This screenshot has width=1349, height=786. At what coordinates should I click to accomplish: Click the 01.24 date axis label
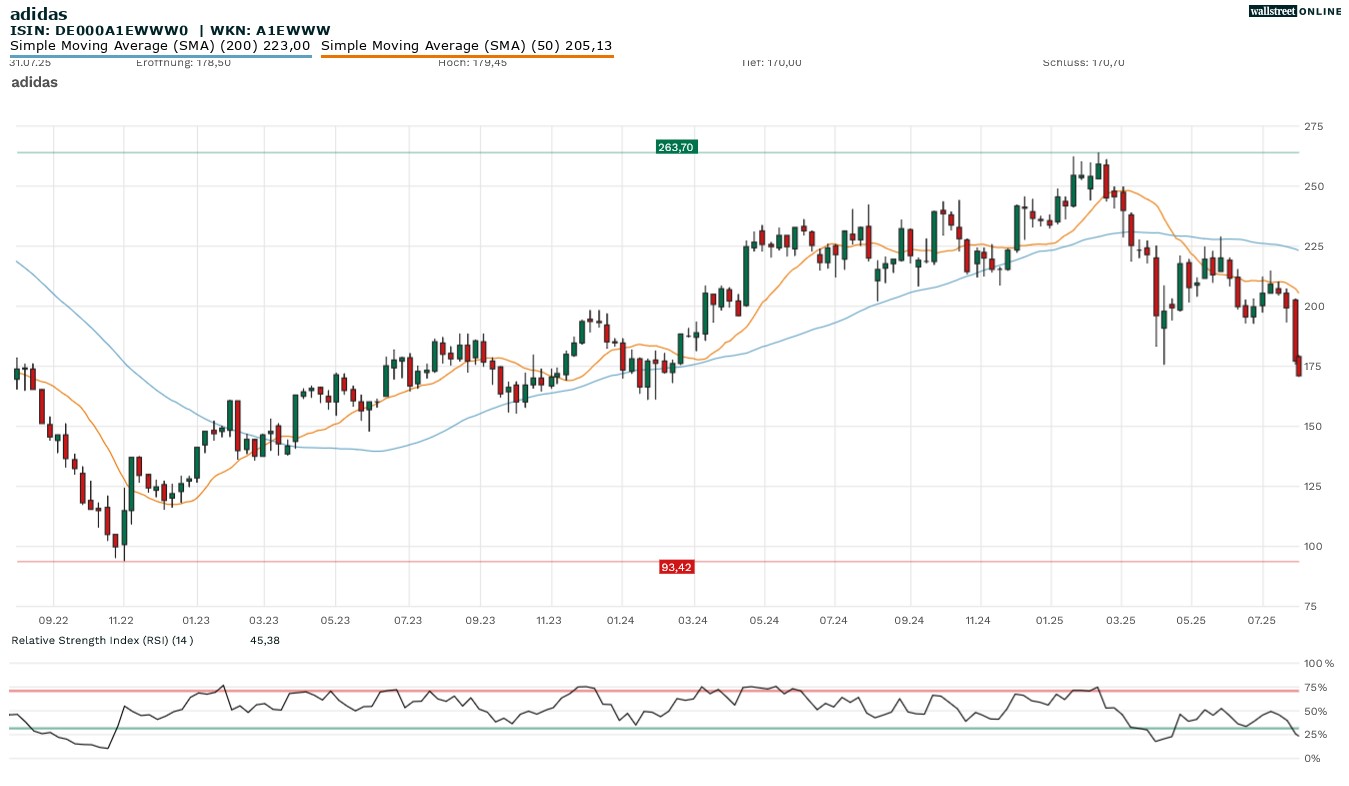pyautogui.click(x=621, y=620)
